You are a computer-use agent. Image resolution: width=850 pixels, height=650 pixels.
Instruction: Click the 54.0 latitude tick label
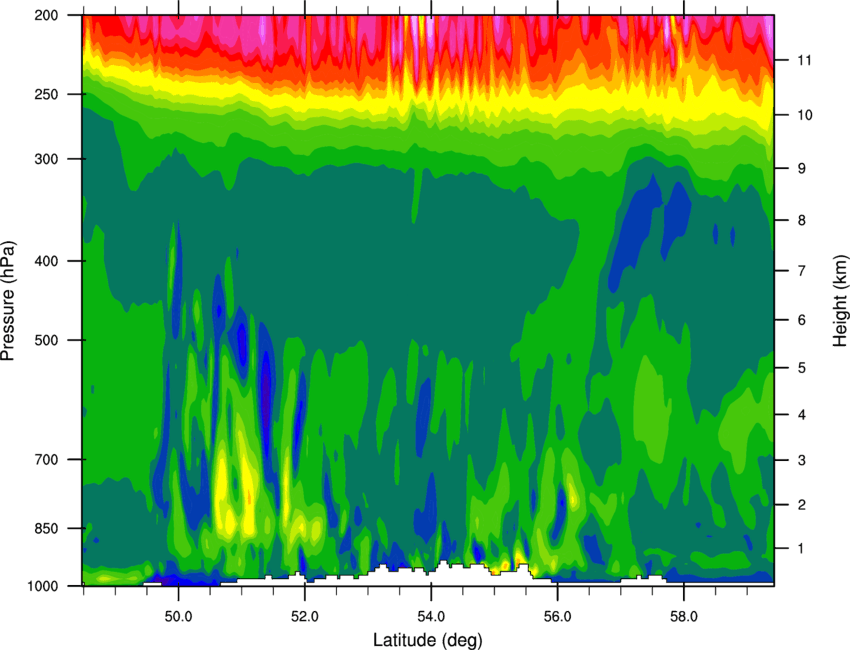tap(431, 617)
